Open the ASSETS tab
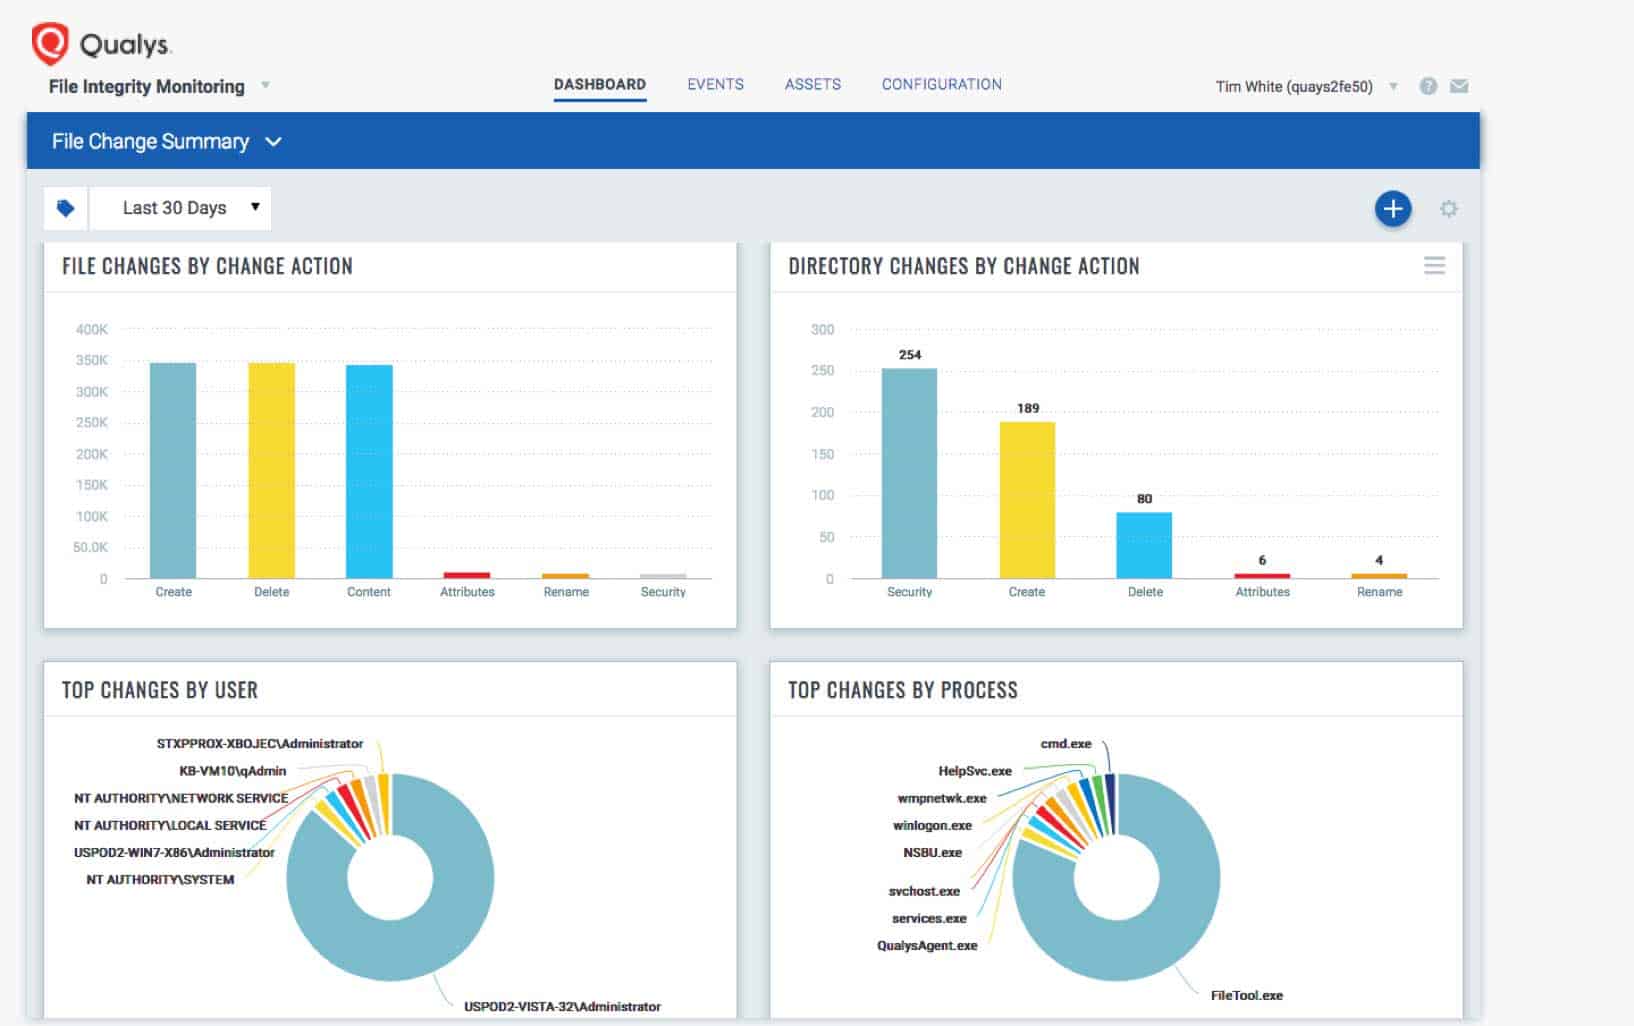The height and width of the screenshot is (1026, 1634). [812, 85]
